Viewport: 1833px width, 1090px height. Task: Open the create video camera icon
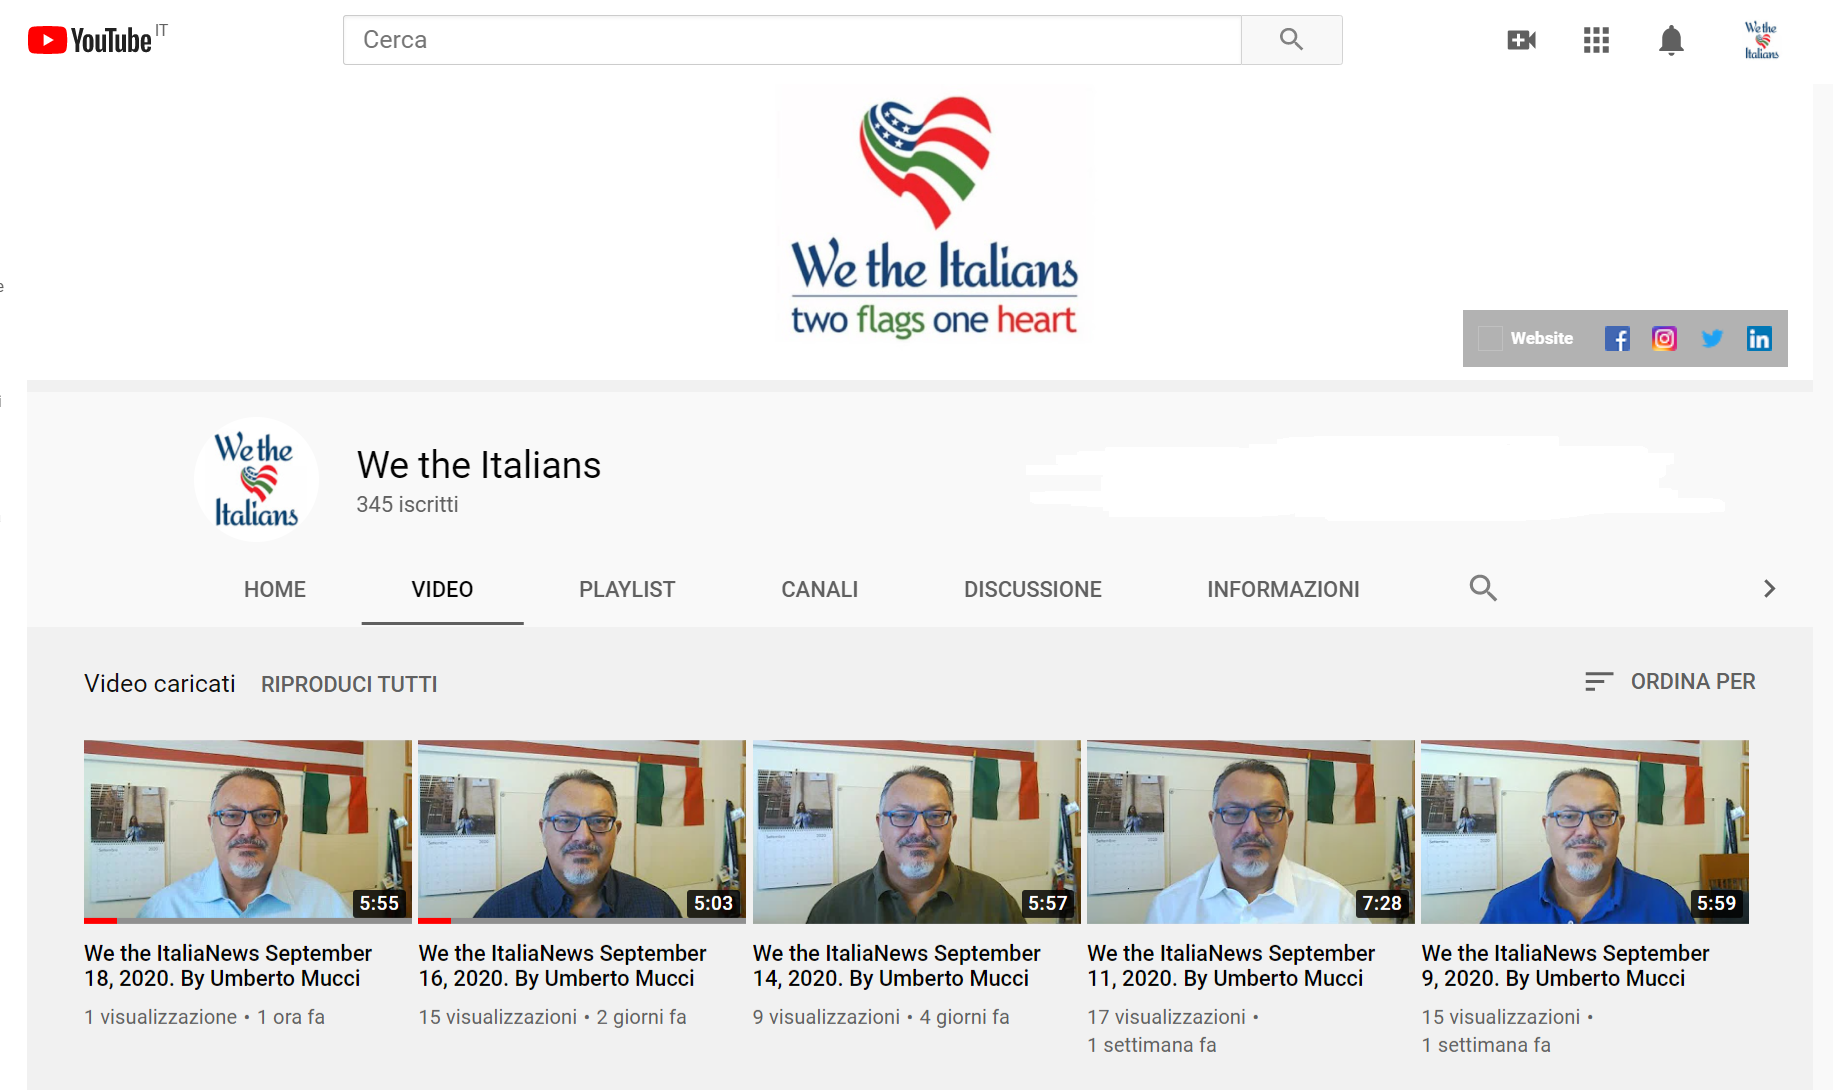coord(1521,40)
